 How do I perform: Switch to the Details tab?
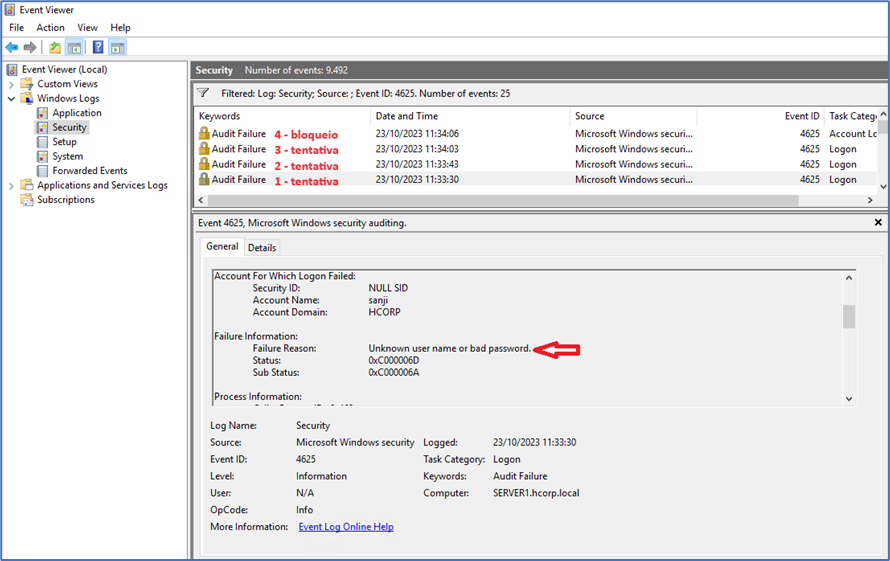tap(262, 247)
